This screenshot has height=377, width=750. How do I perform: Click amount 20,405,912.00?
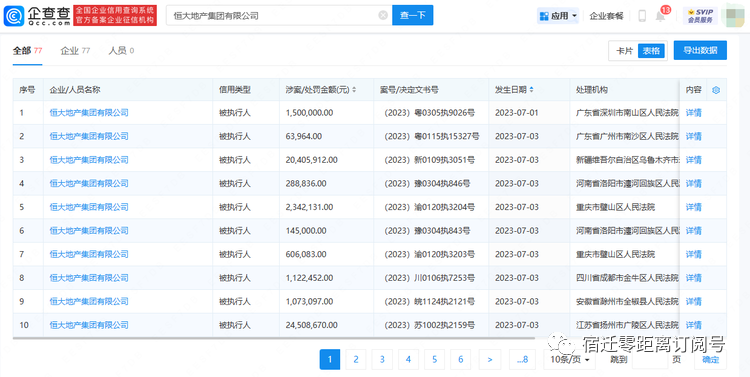311,160
